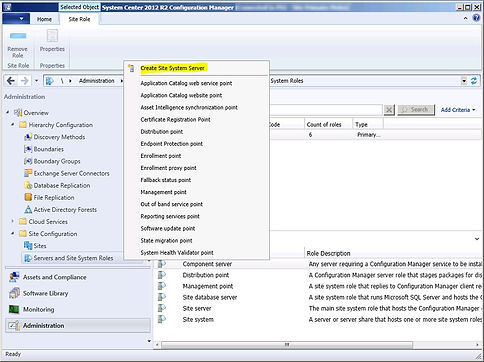Viewport: 484px width, 362px height.
Task: Open the blue application menu dropdown
Action: pyautogui.click(x=16, y=19)
